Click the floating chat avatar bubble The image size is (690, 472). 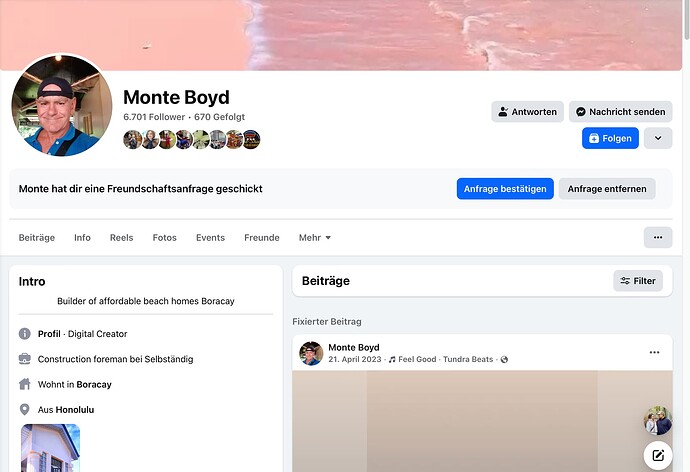(x=658, y=421)
